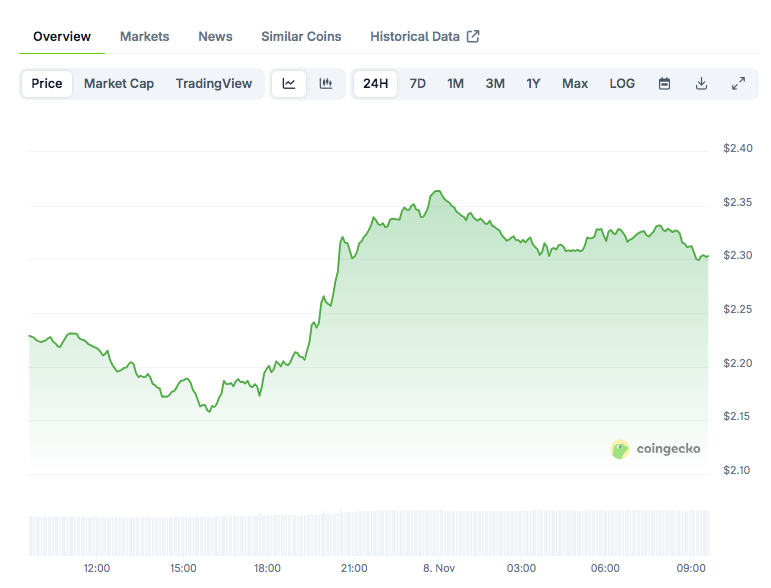Expand chart to fullscreen
This screenshot has width=771, height=588.
[x=738, y=84]
